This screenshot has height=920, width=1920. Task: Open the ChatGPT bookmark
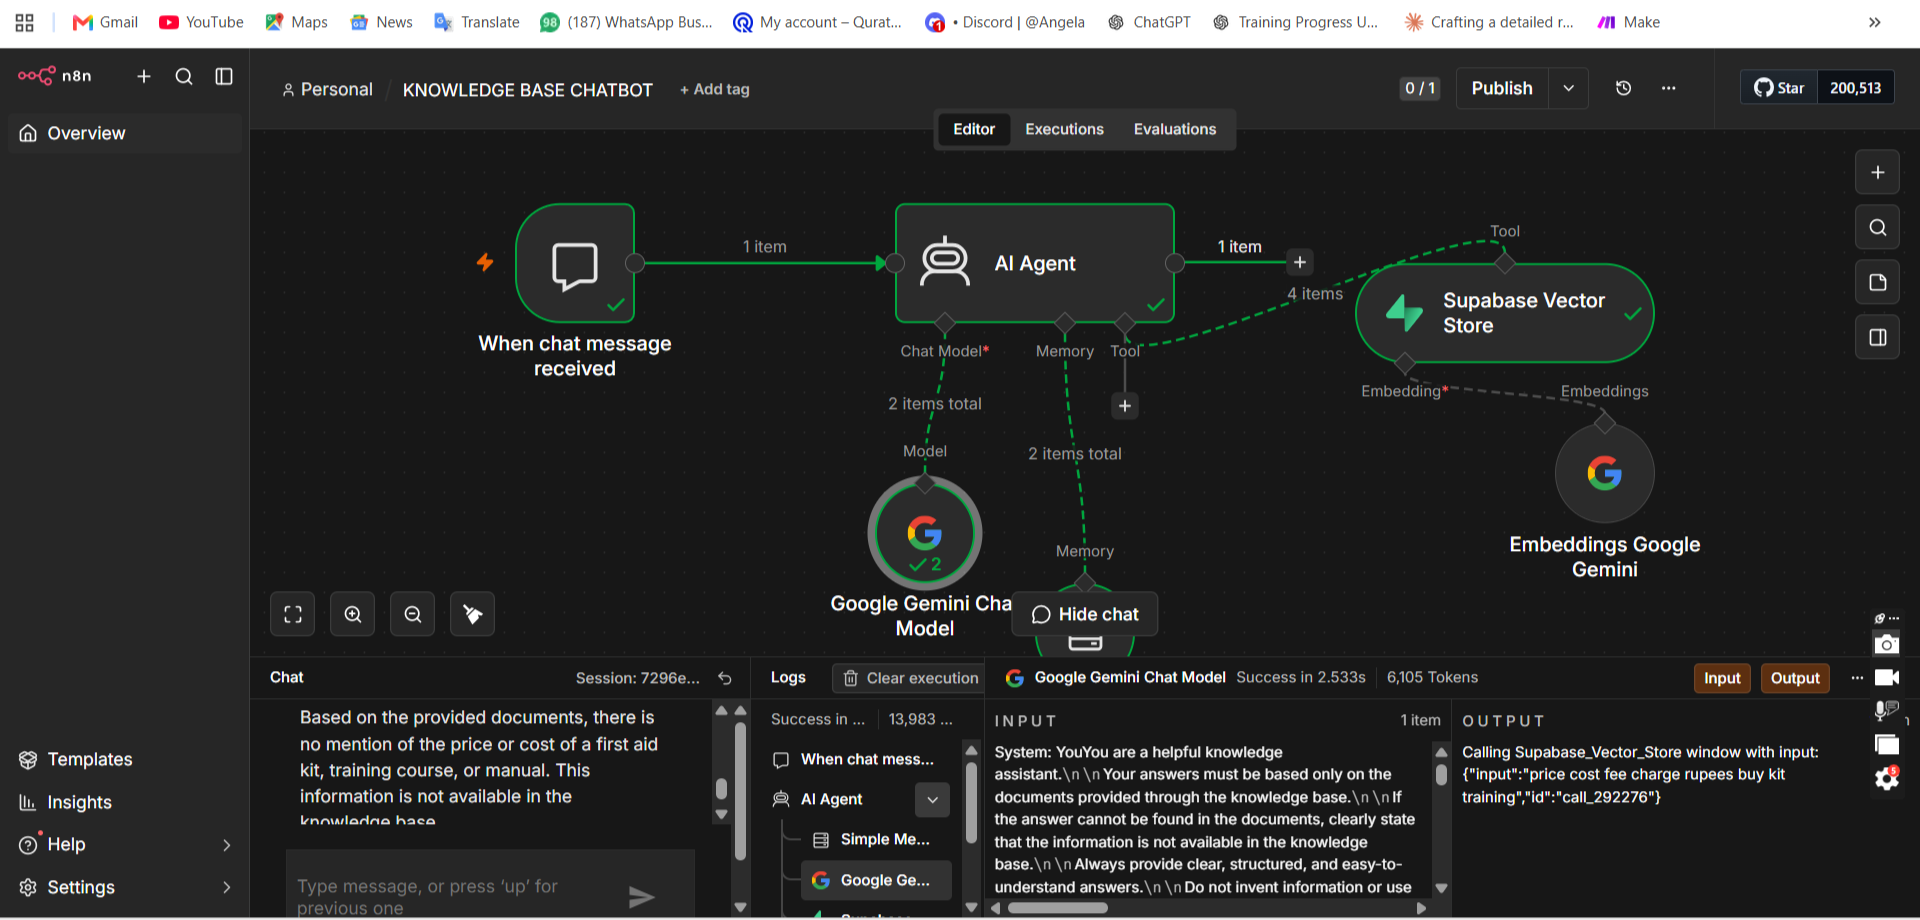click(x=1149, y=22)
